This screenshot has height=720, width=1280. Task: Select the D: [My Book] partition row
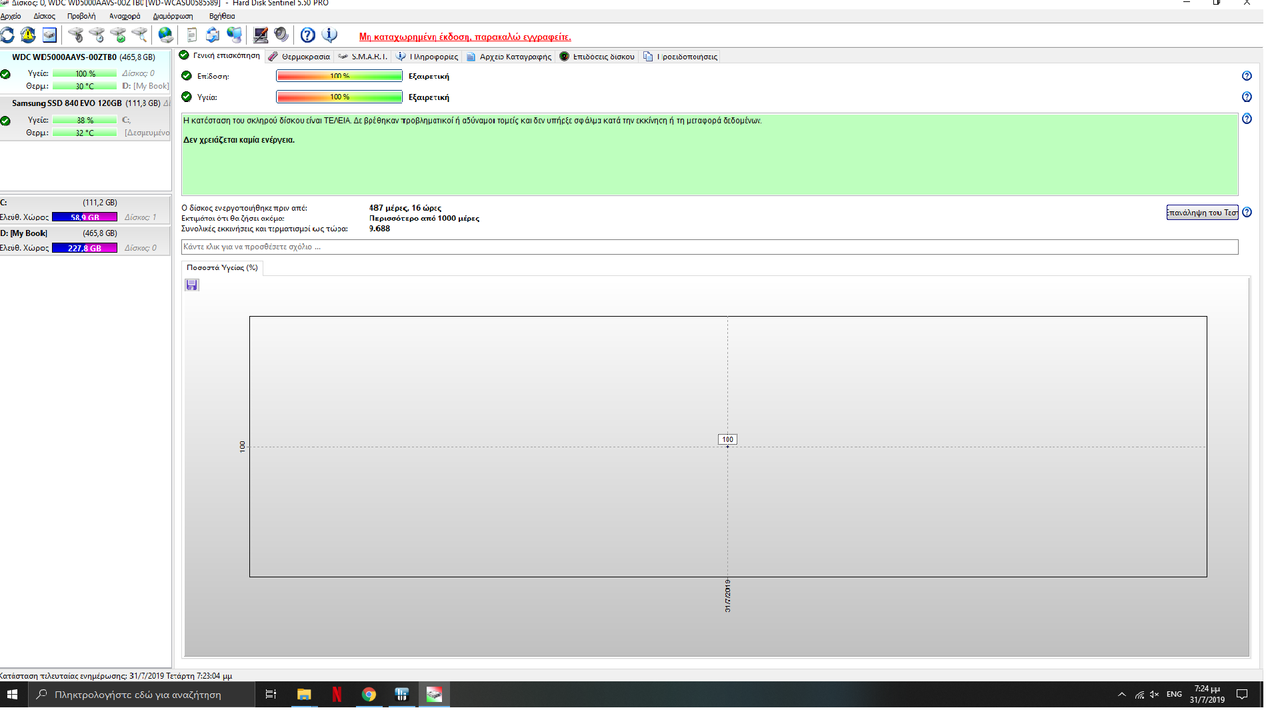pyautogui.click(x=87, y=241)
